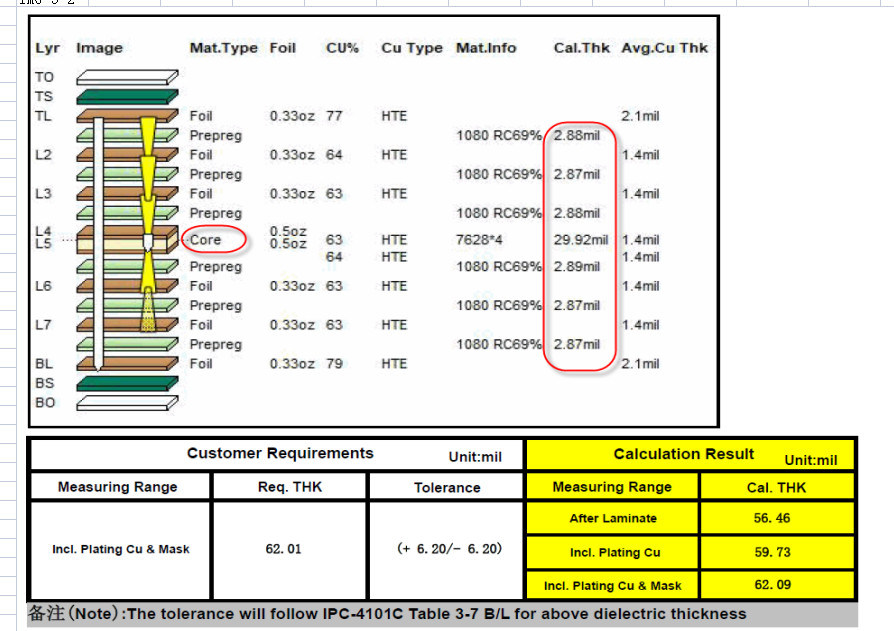Click the tolerance value (+ 6.20/- 6.20)

pyautogui.click(x=447, y=549)
